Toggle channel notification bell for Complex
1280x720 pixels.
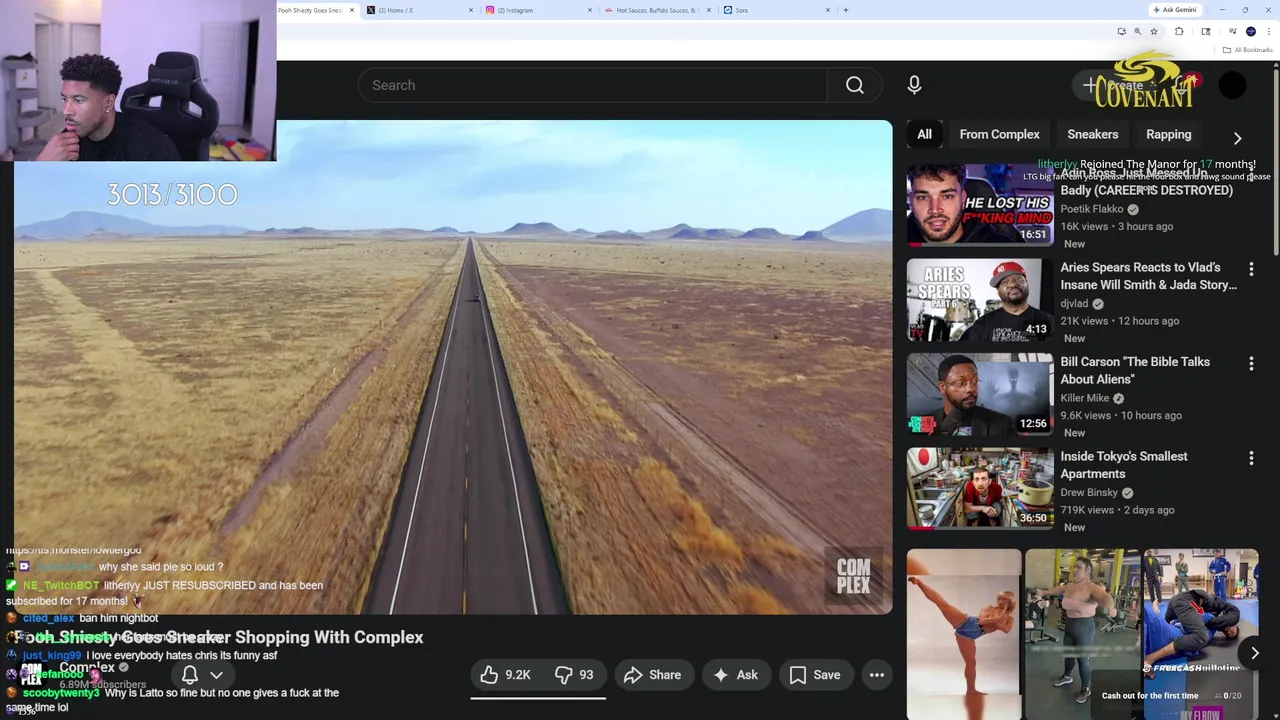[190, 675]
